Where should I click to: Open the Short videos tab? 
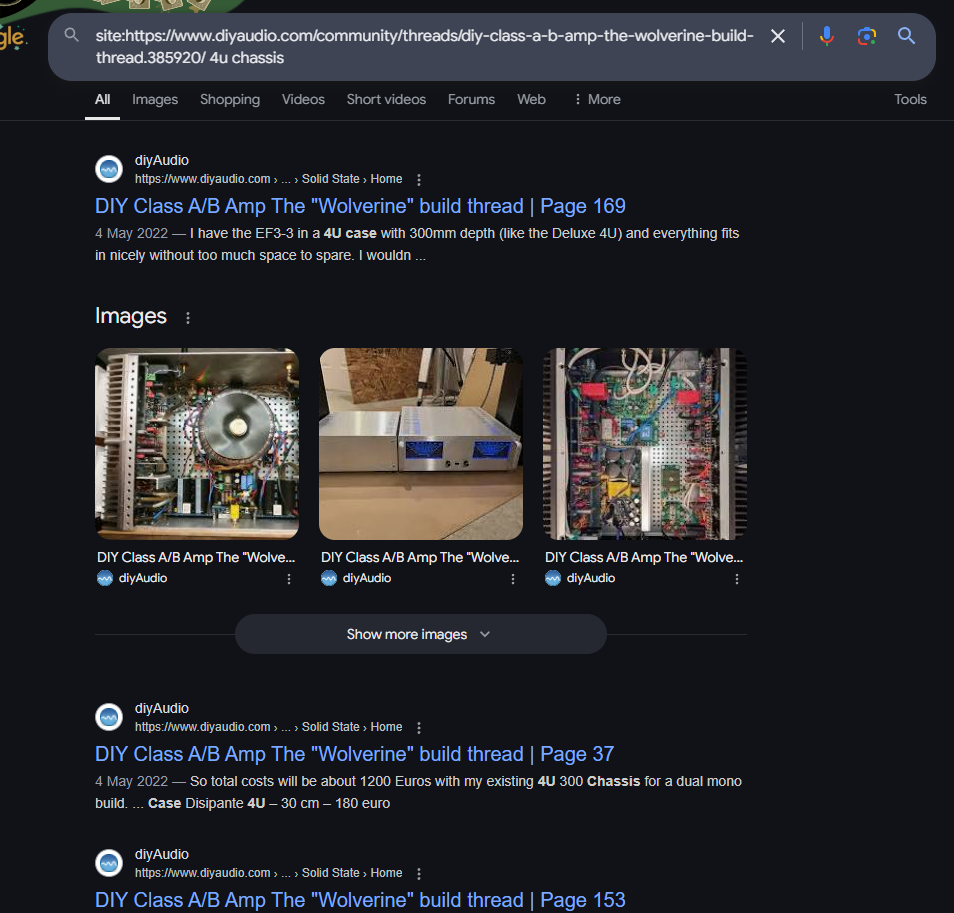pos(386,99)
